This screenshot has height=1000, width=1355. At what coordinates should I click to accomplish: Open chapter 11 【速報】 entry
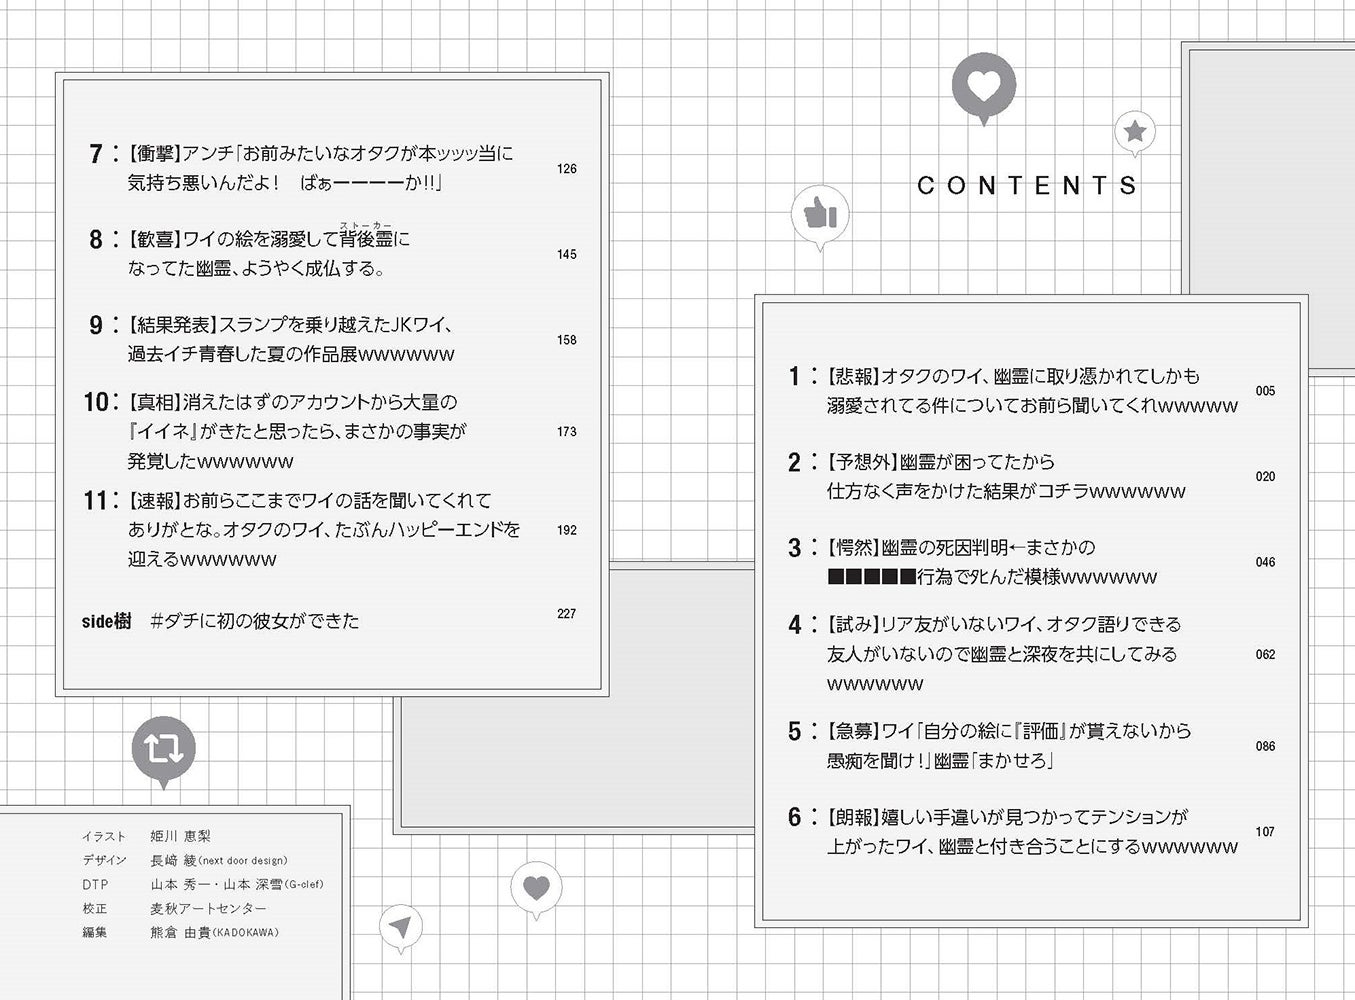[331, 530]
